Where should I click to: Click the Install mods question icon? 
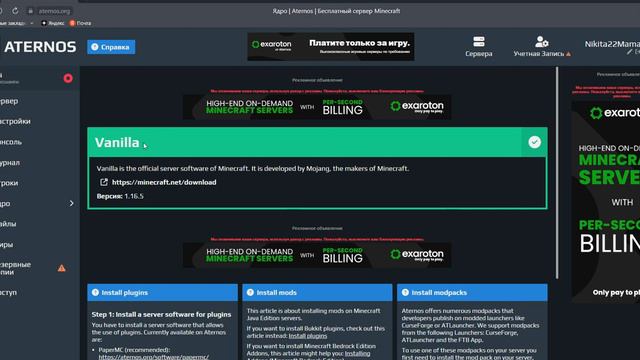tap(250, 292)
